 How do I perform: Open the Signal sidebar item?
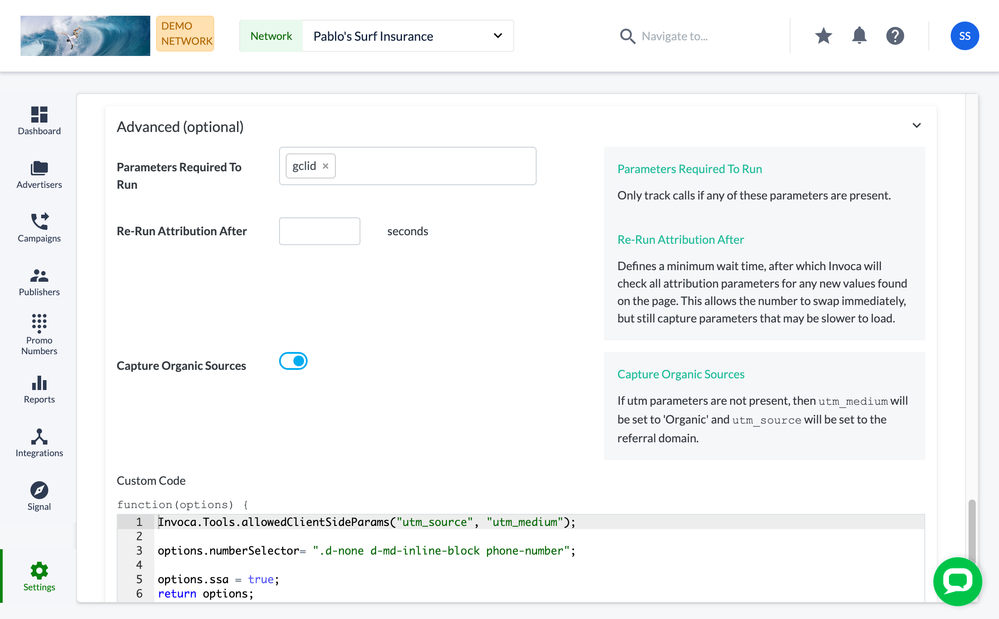coord(39,496)
